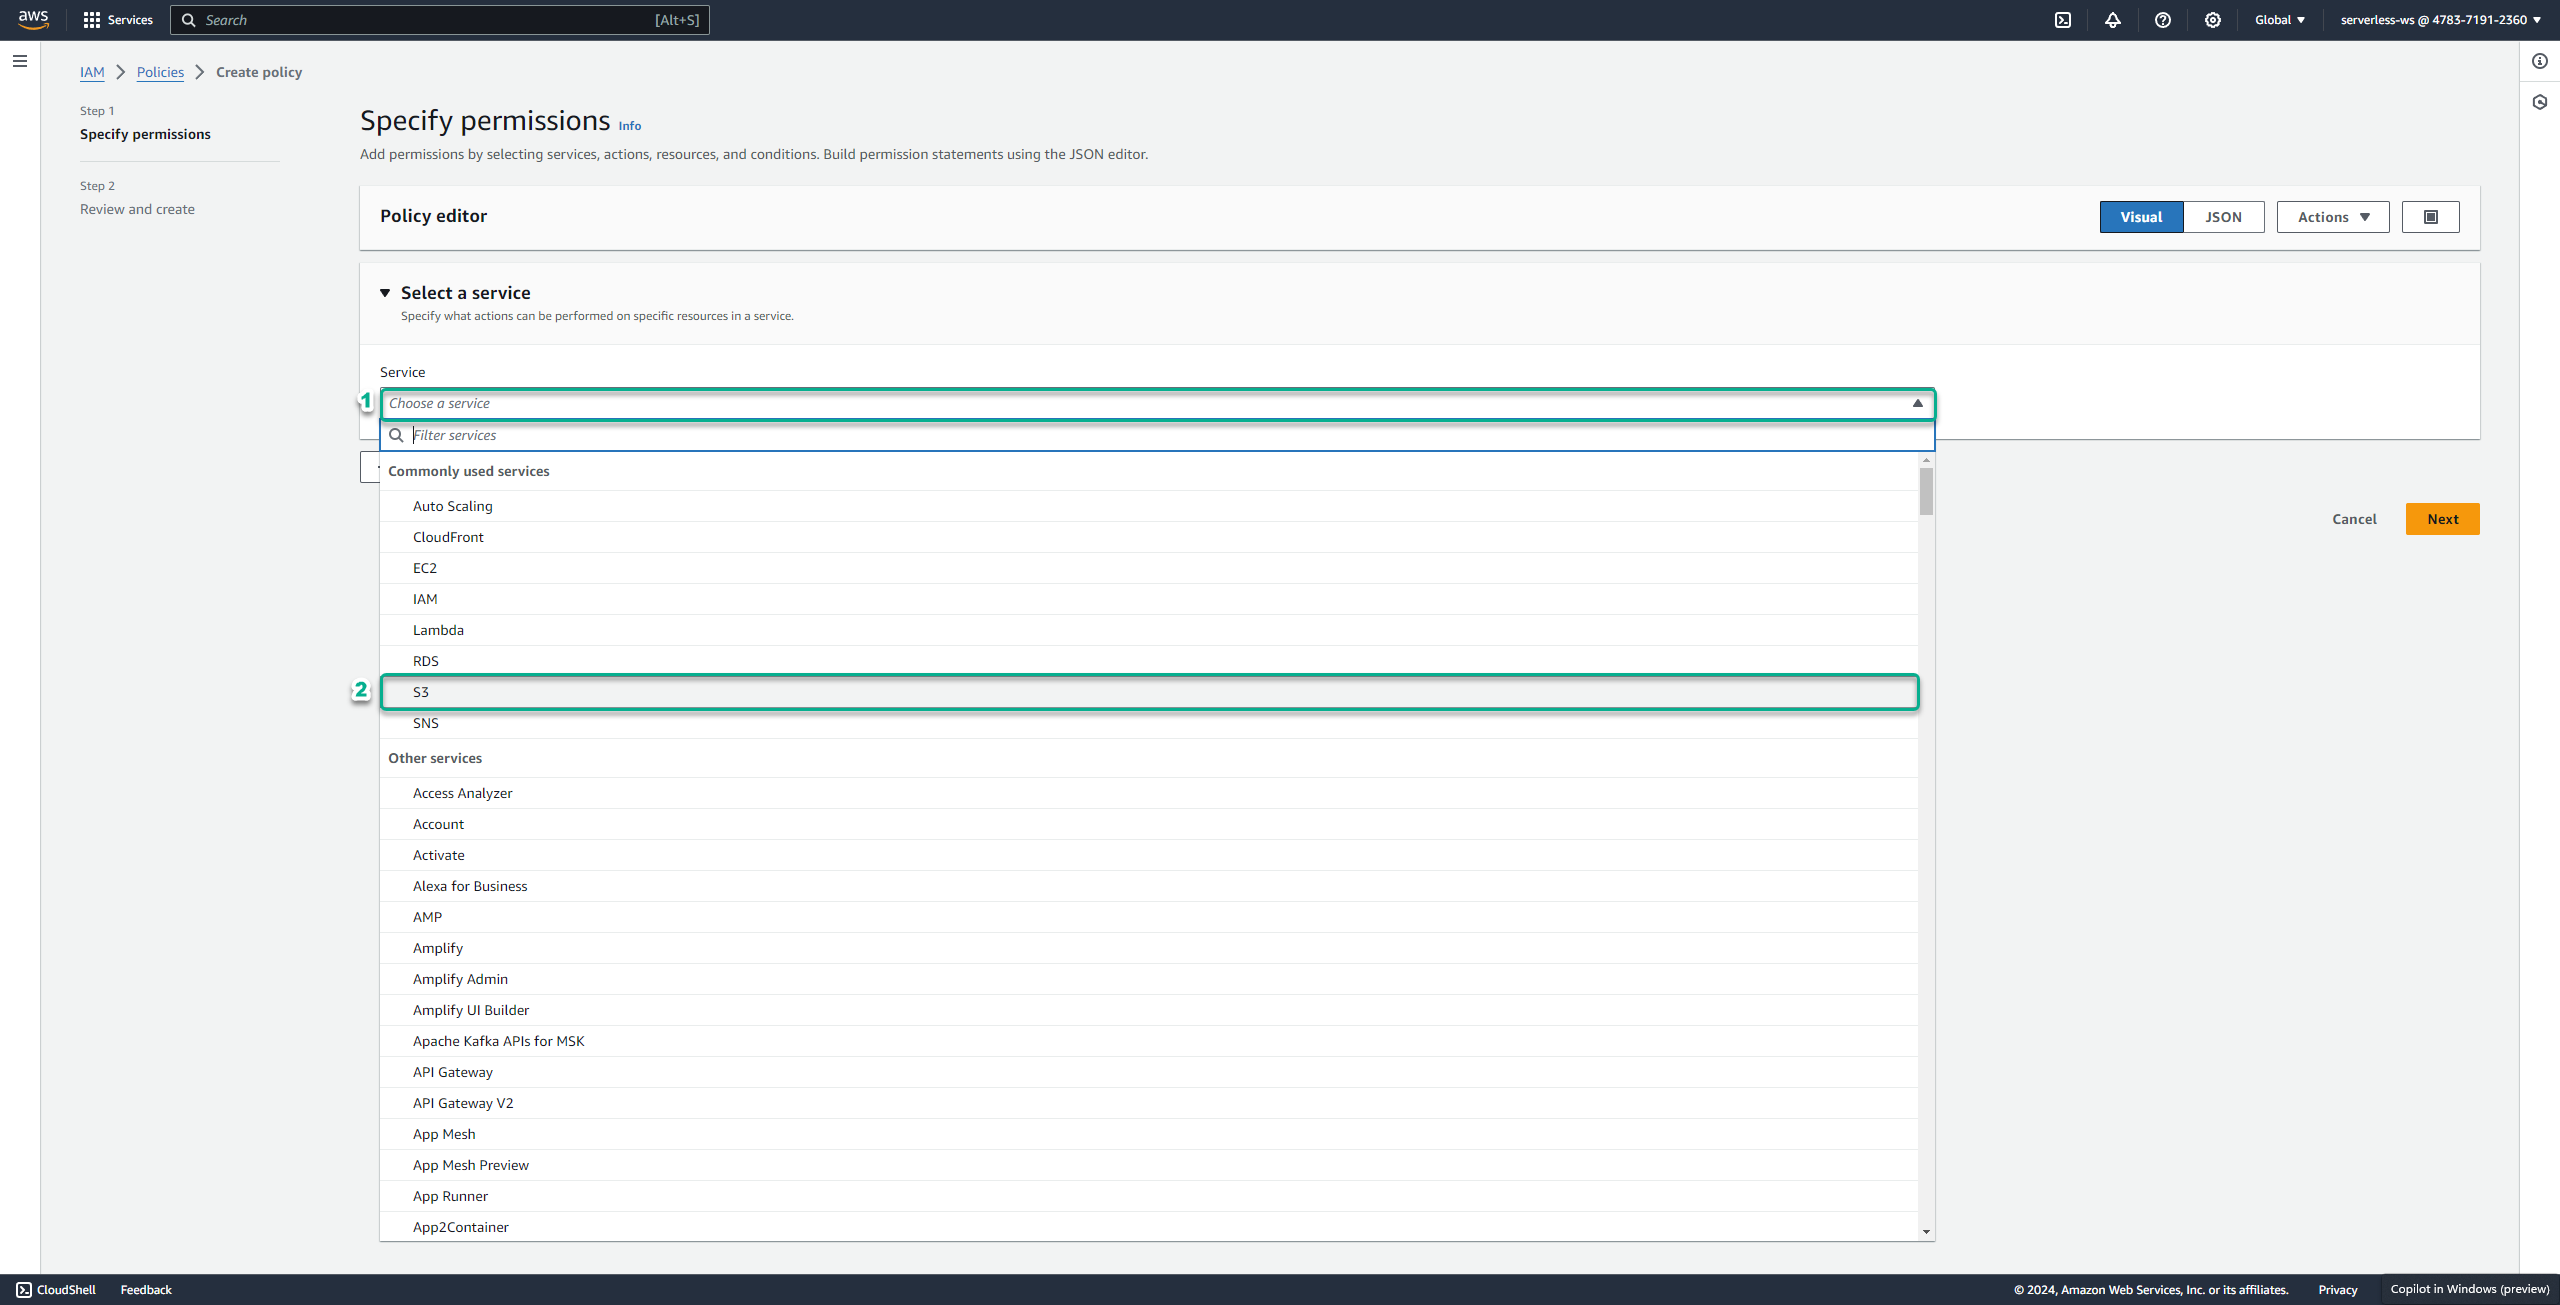Open the CloudShell icon in top bar
2560x1305 pixels.
coord(2063,20)
